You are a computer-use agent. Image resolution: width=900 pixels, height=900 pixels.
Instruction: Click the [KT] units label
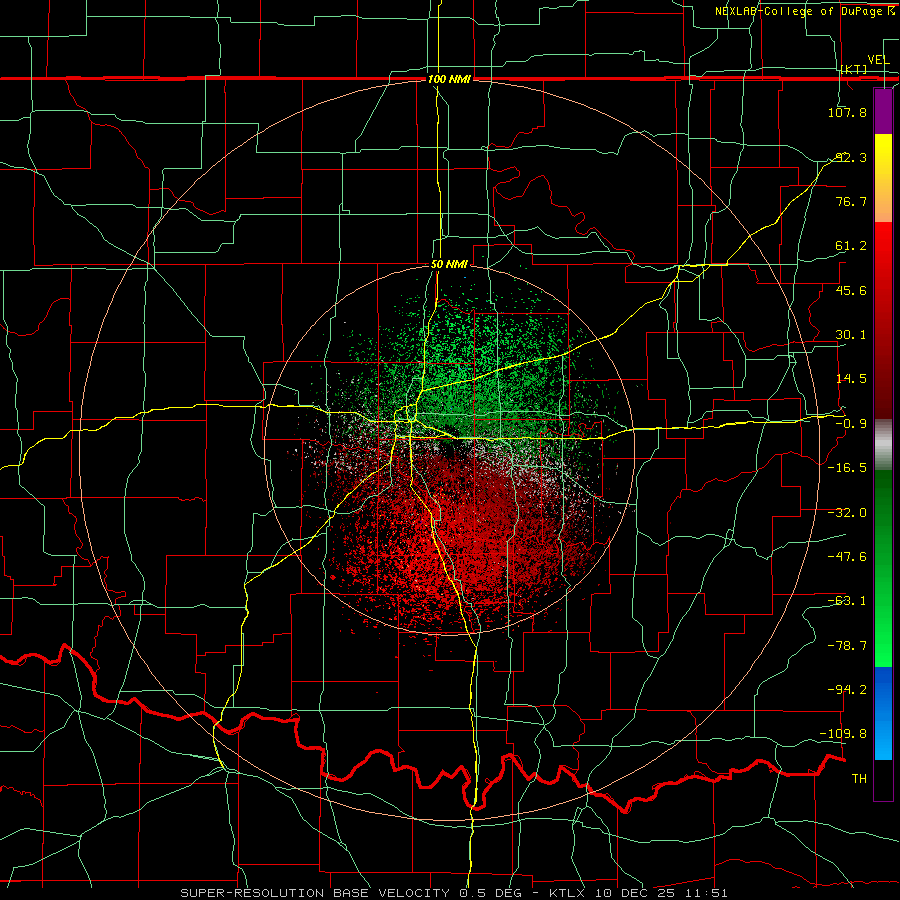(854, 69)
